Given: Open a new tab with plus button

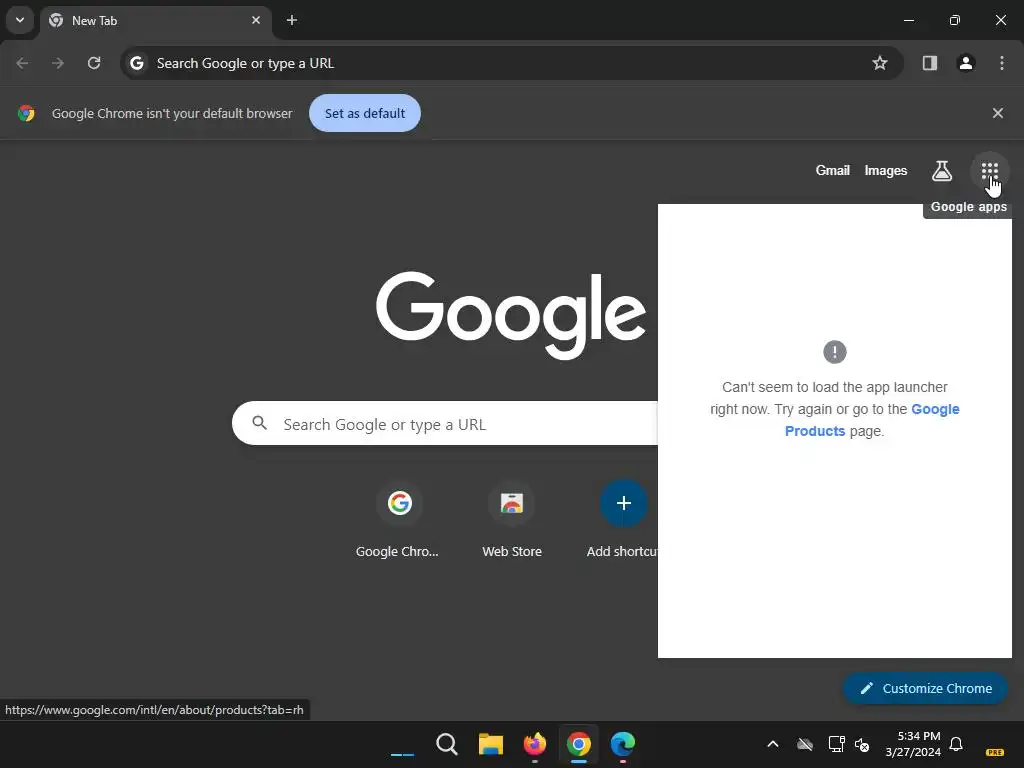Looking at the screenshot, I should coord(292,20).
